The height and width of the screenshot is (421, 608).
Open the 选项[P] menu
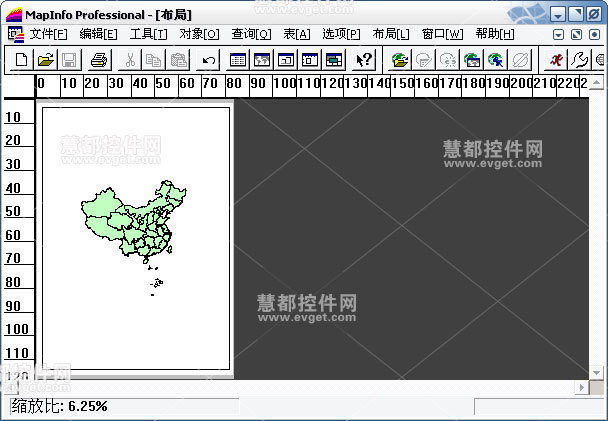pos(341,34)
